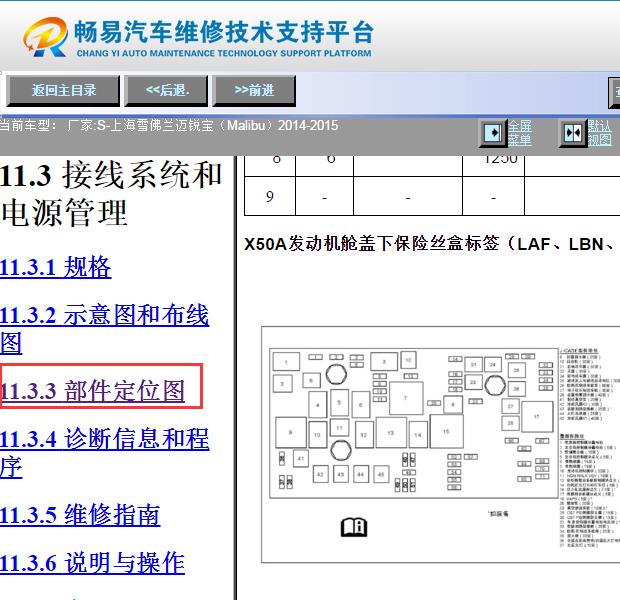Open section 11.3.6 说明与操作
620x600 pixels.
tap(93, 562)
